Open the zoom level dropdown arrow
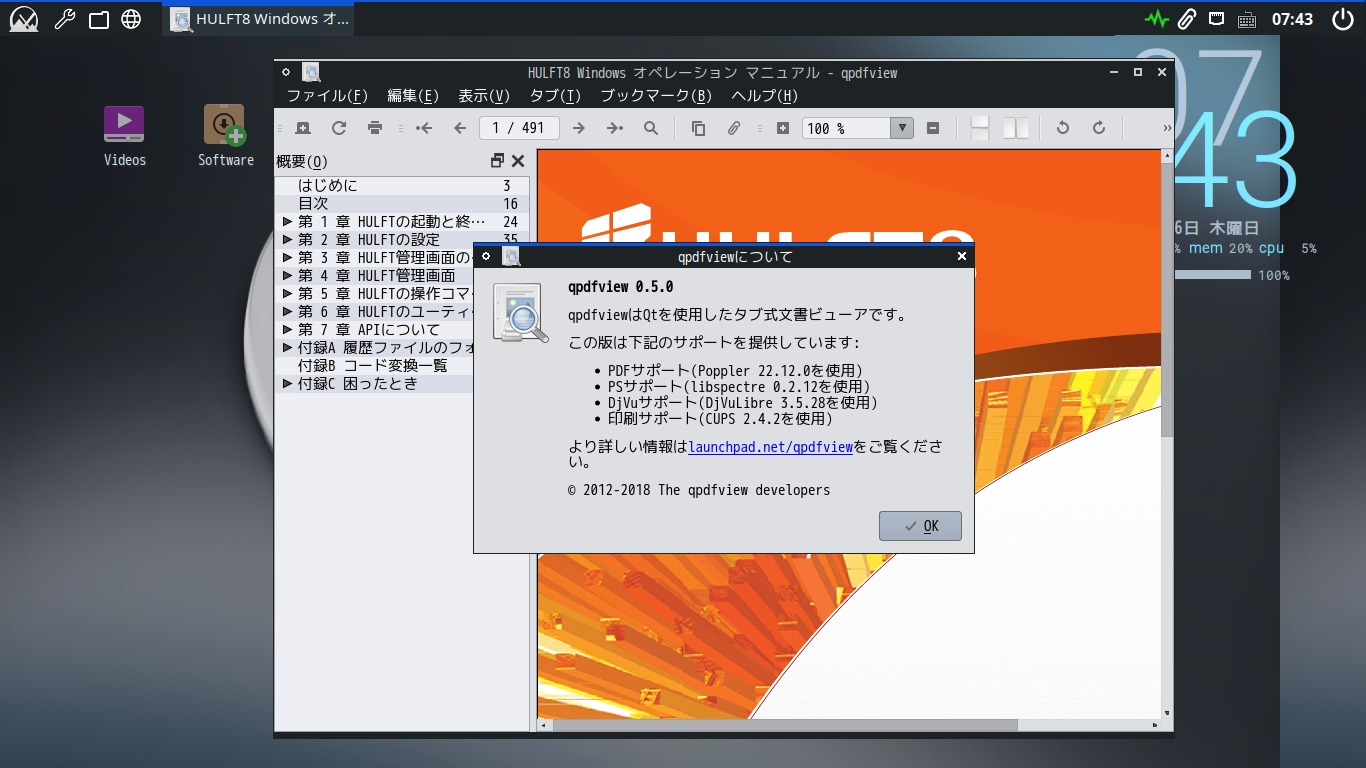1366x768 pixels. [x=903, y=128]
